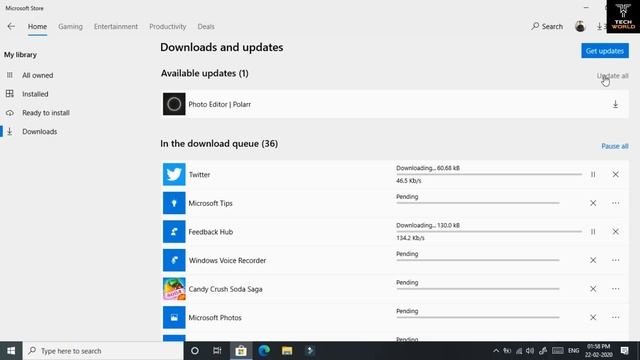Cancel the Microsoft Tips pending download

point(593,203)
